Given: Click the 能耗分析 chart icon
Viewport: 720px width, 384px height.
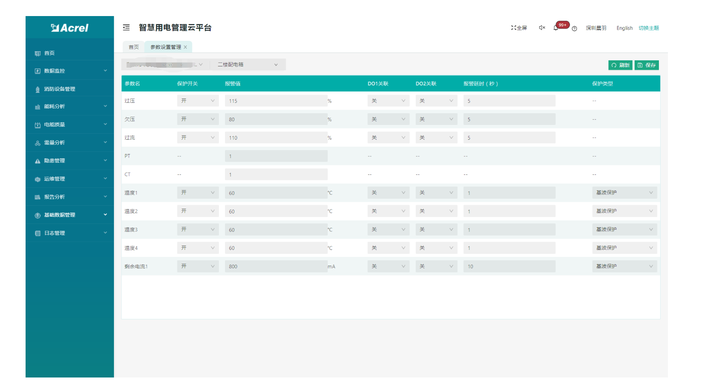Looking at the screenshot, I should [x=38, y=107].
